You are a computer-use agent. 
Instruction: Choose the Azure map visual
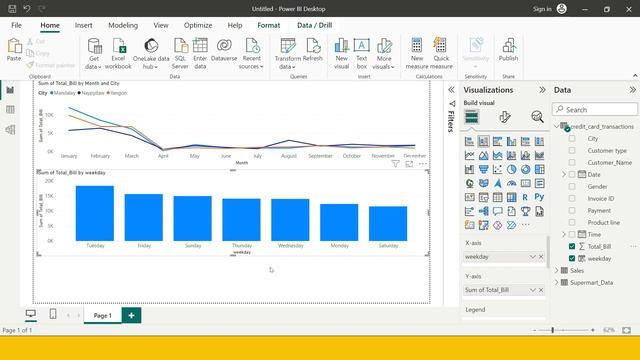tap(497, 183)
